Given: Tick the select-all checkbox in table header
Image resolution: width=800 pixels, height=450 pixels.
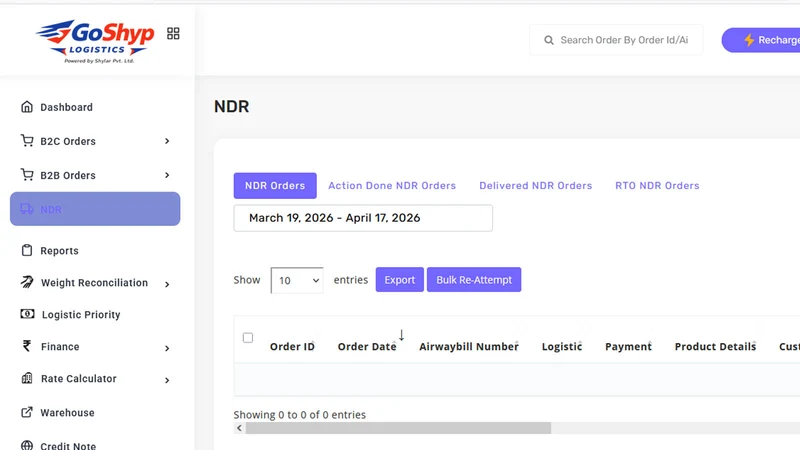Looking at the screenshot, I should (248, 338).
